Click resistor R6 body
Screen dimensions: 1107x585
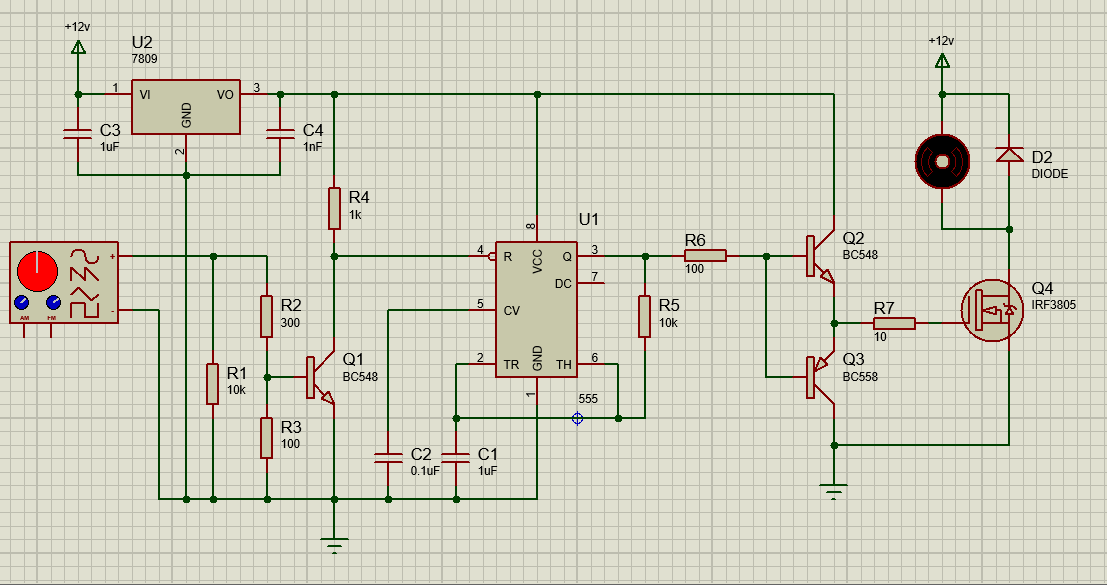tap(705, 256)
